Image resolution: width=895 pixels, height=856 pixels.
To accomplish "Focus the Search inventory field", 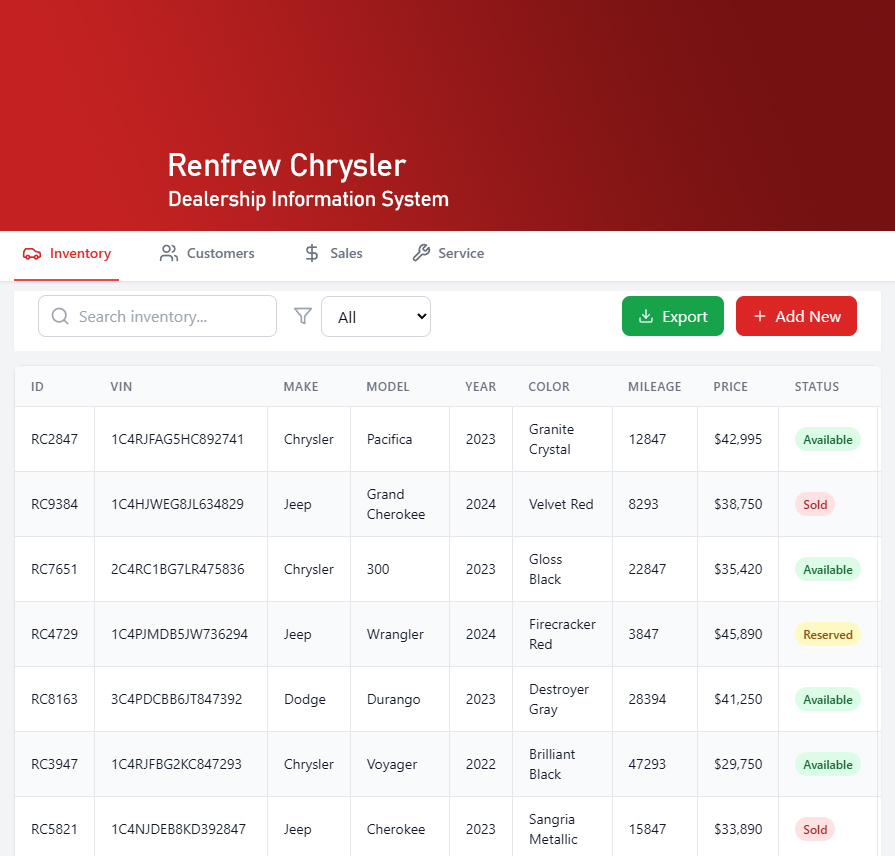I will point(158,316).
